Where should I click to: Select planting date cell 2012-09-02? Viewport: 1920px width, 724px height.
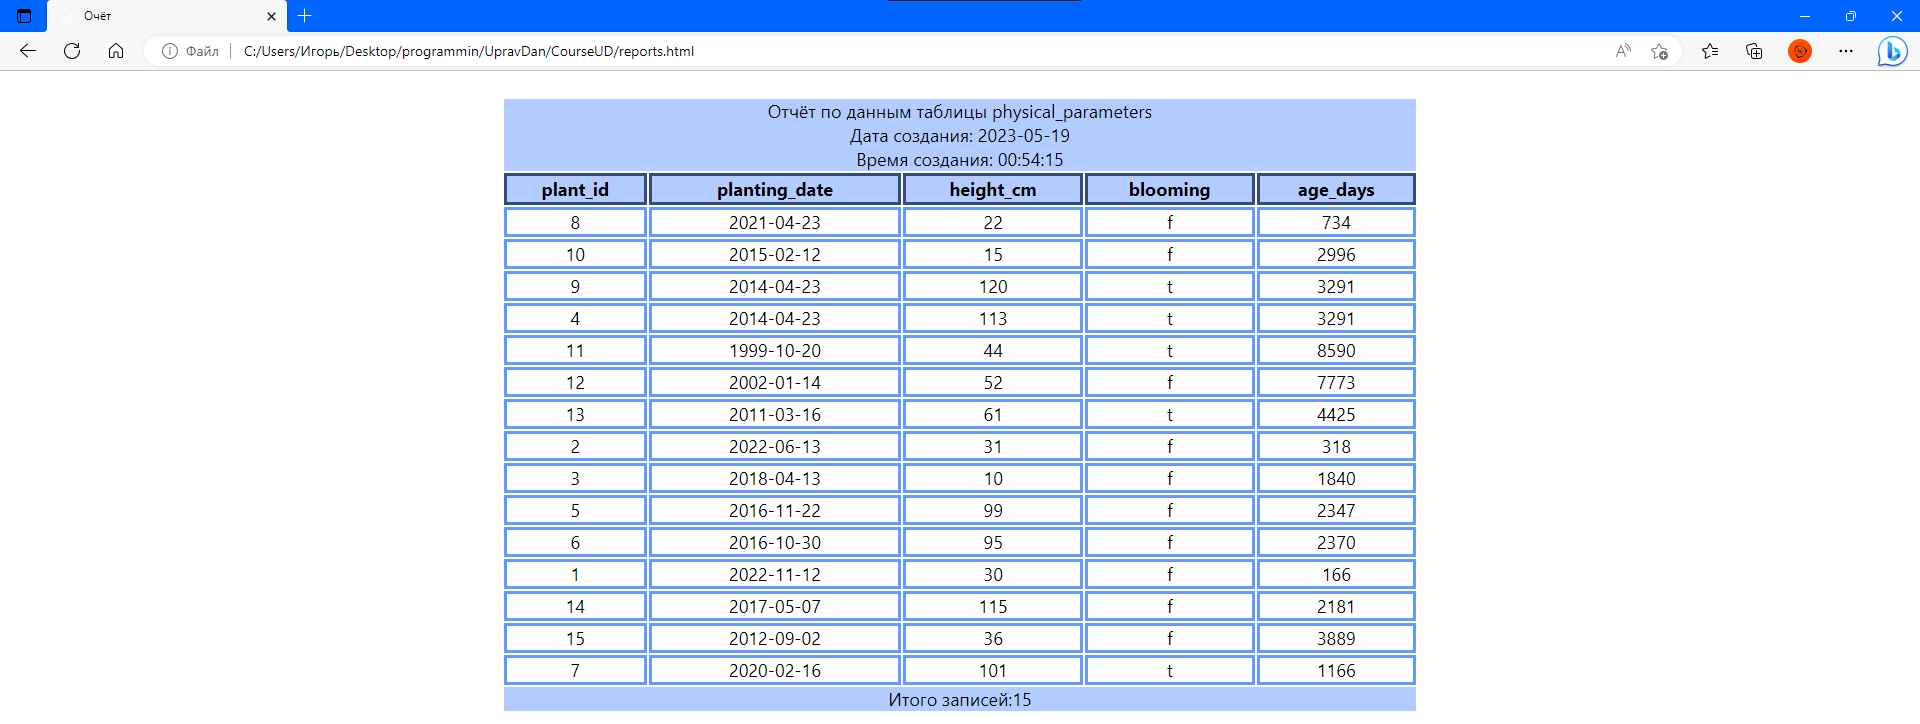[775, 638]
